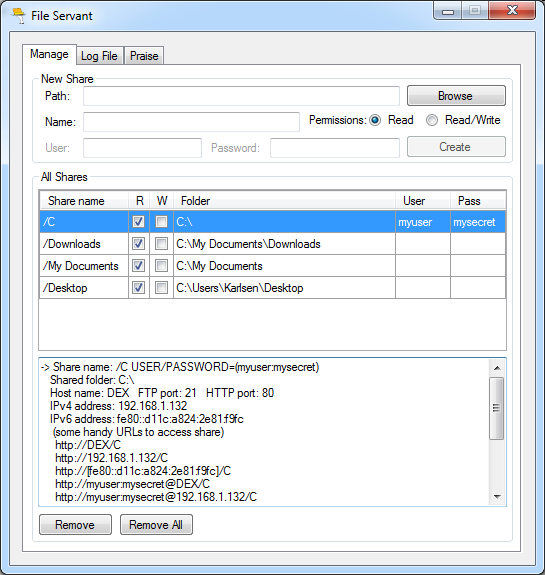Screen dimensions: 545x575
Task: Click the http://myuser:mysecret@DEX/C line
Action: click(x=132, y=484)
